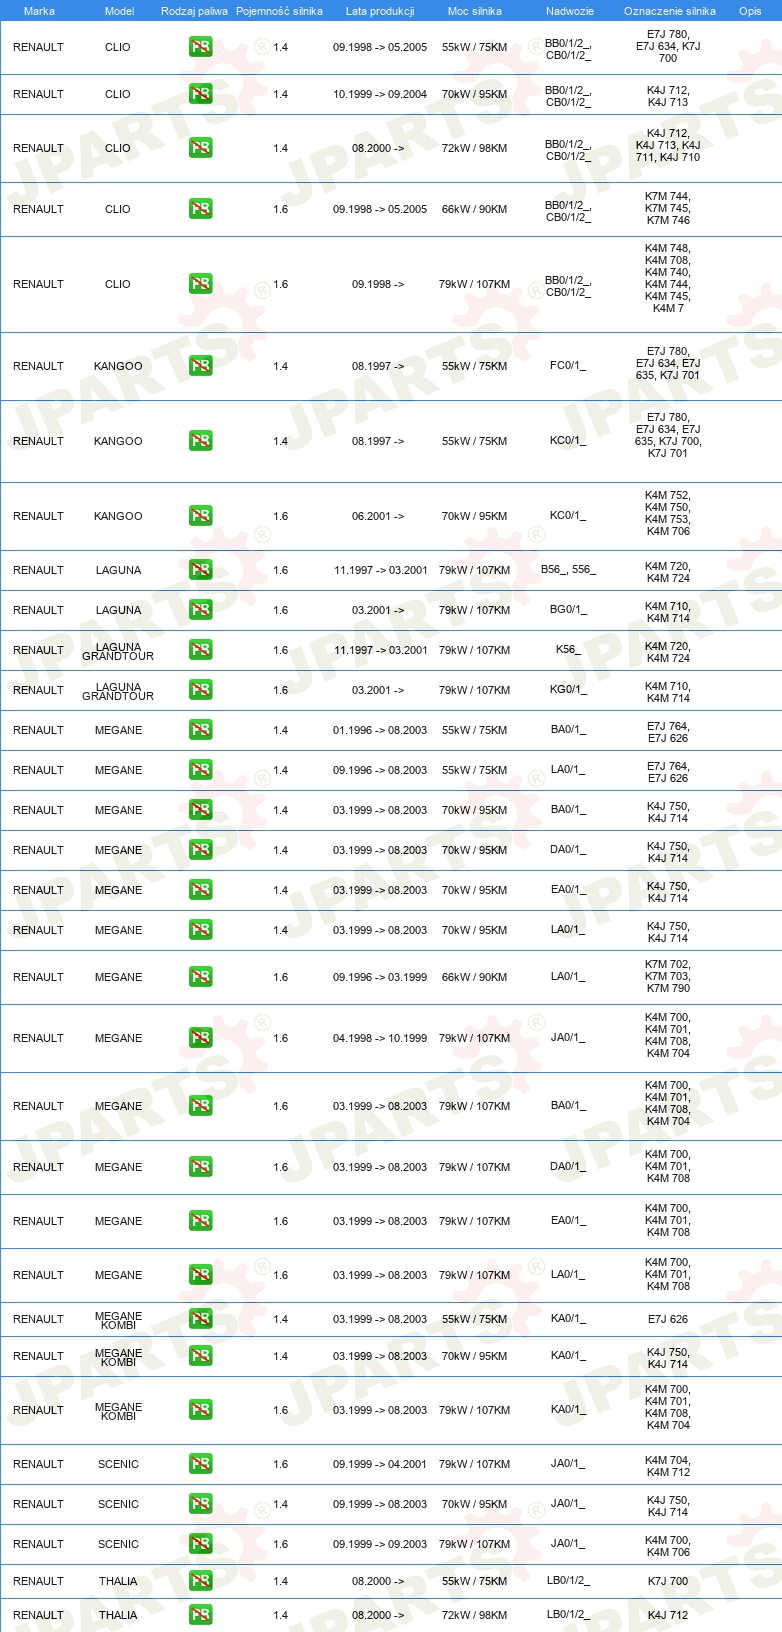The width and height of the screenshot is (782, 1632).
Task: Click the Oznaczenie silnika column header
Action: 670,11
